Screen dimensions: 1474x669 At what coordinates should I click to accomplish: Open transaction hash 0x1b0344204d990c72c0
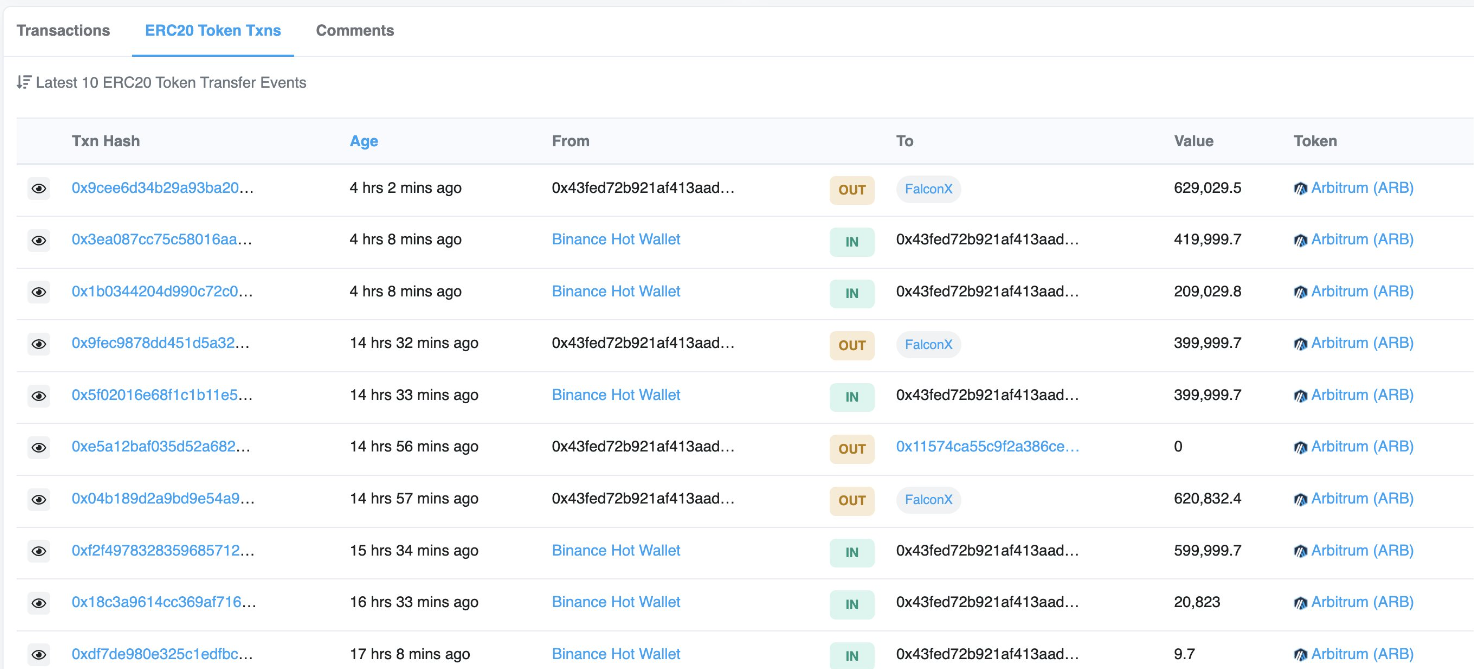pos(163,291)
